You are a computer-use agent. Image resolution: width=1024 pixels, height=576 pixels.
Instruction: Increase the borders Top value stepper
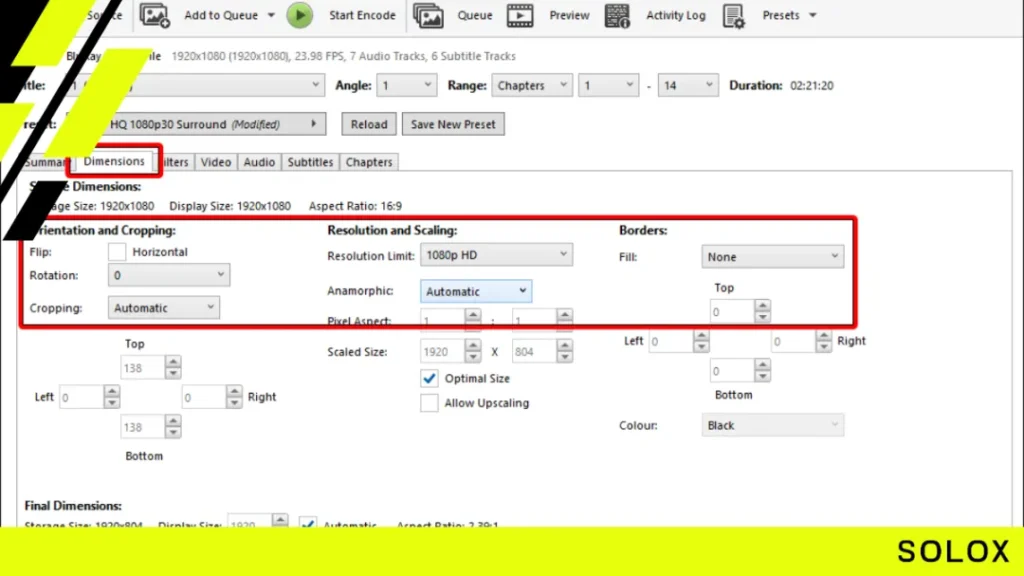pos(763,306)
